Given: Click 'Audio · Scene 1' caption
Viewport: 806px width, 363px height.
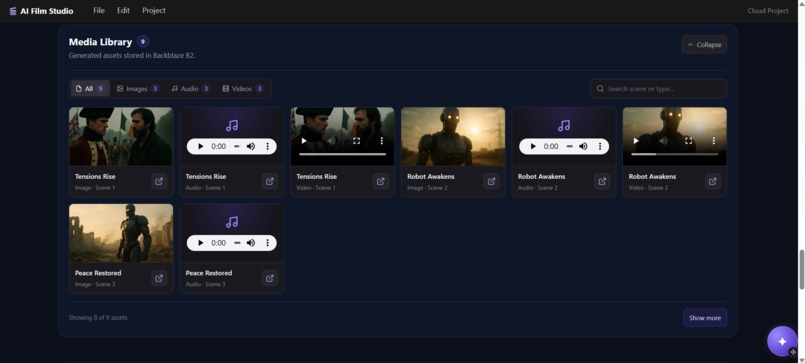Looking at the screenshot, I should (205, 188).
